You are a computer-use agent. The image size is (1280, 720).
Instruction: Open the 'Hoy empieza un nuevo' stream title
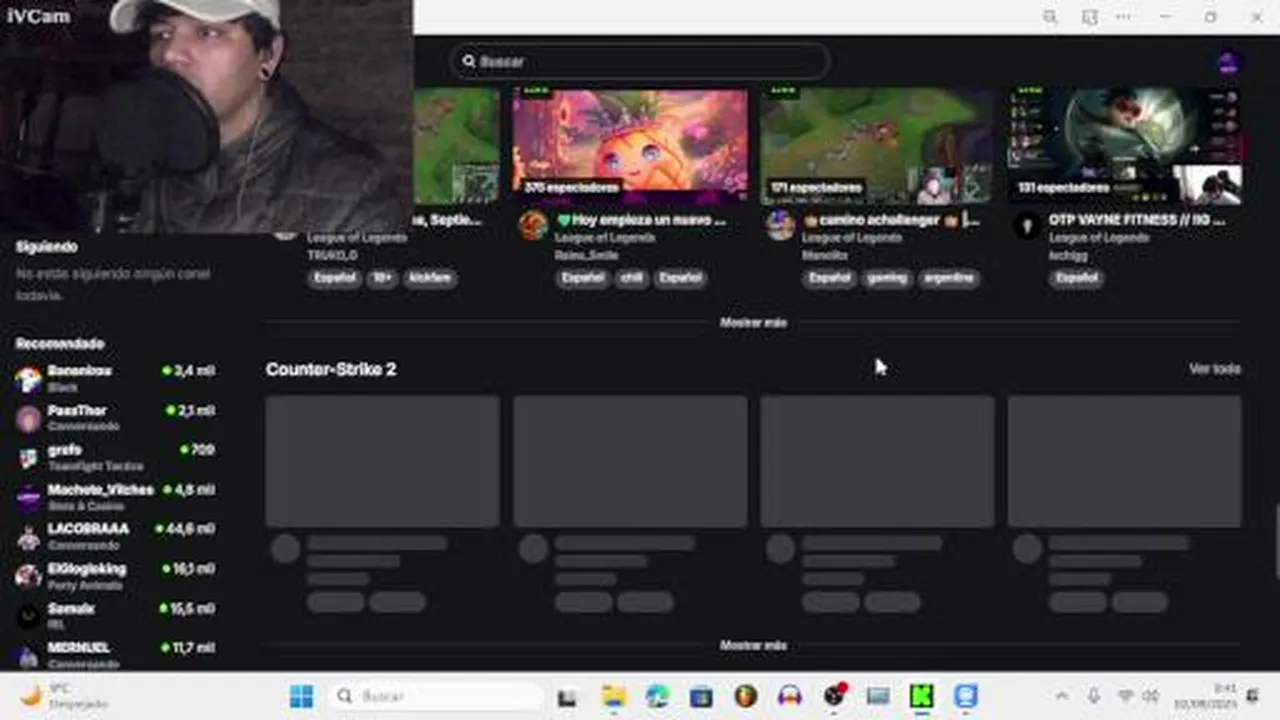tap(641, 220)
